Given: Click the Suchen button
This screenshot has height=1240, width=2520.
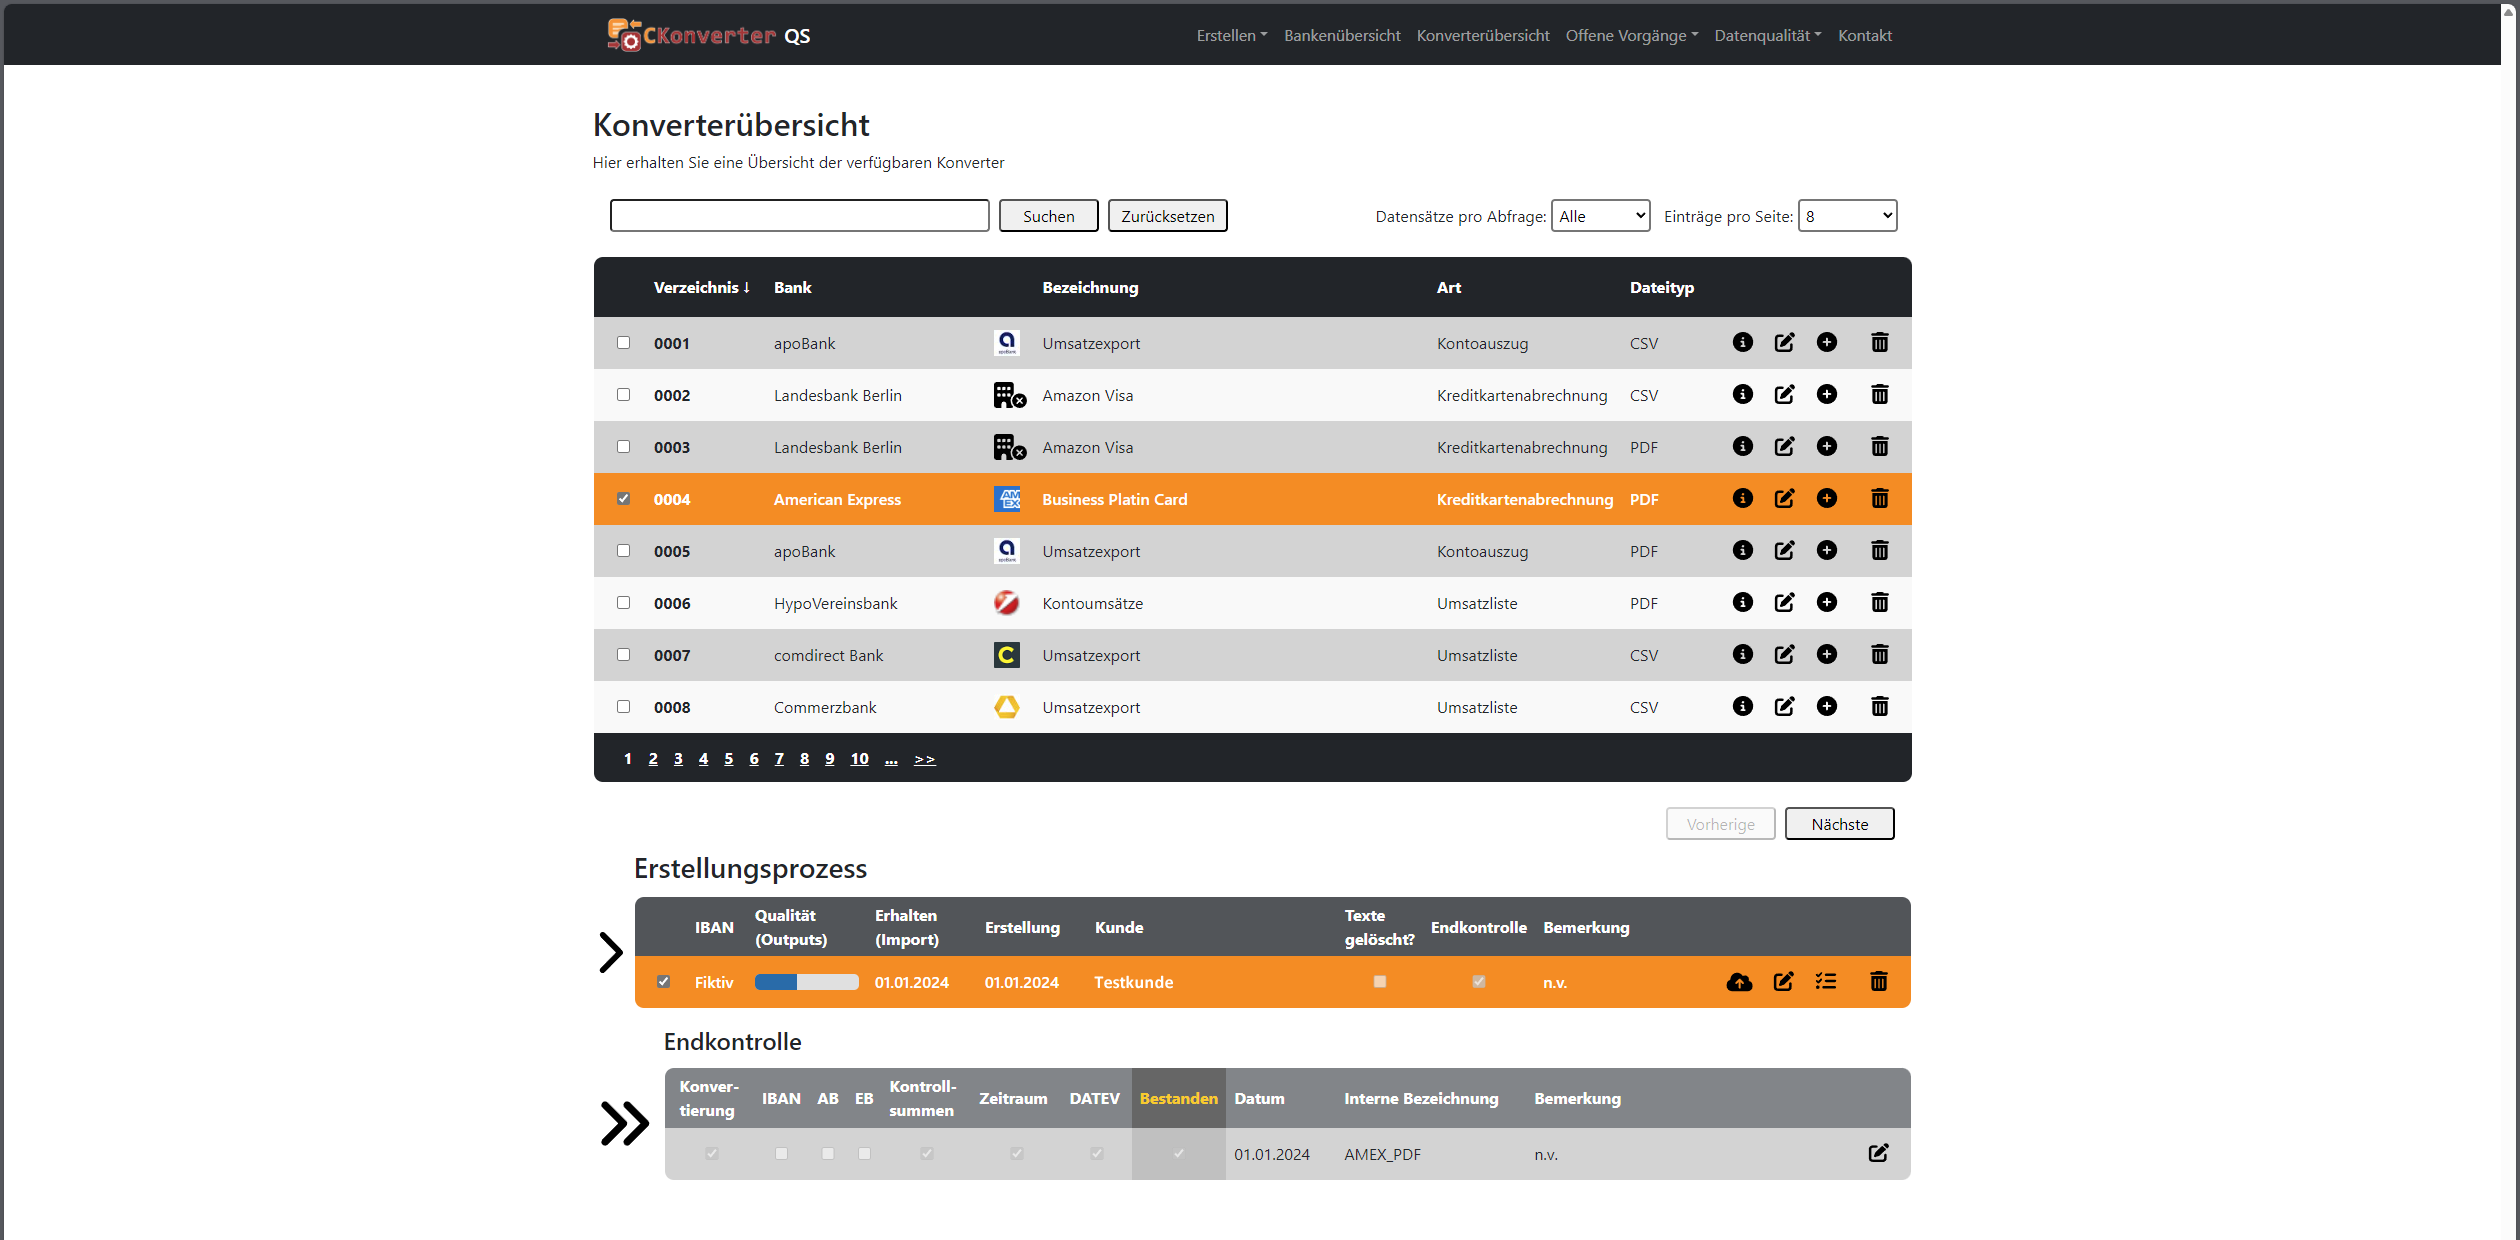Looking at the screenshot, I should click(1048, 216).
